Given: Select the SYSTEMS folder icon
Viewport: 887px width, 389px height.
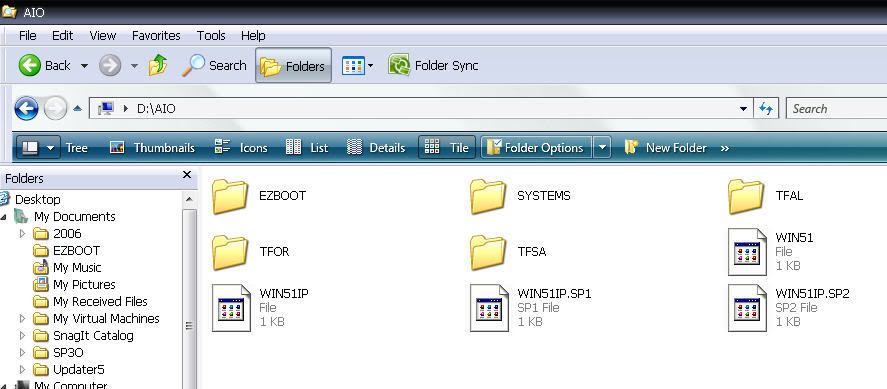Looking at the screenshot, I should (x=488, y=196).
